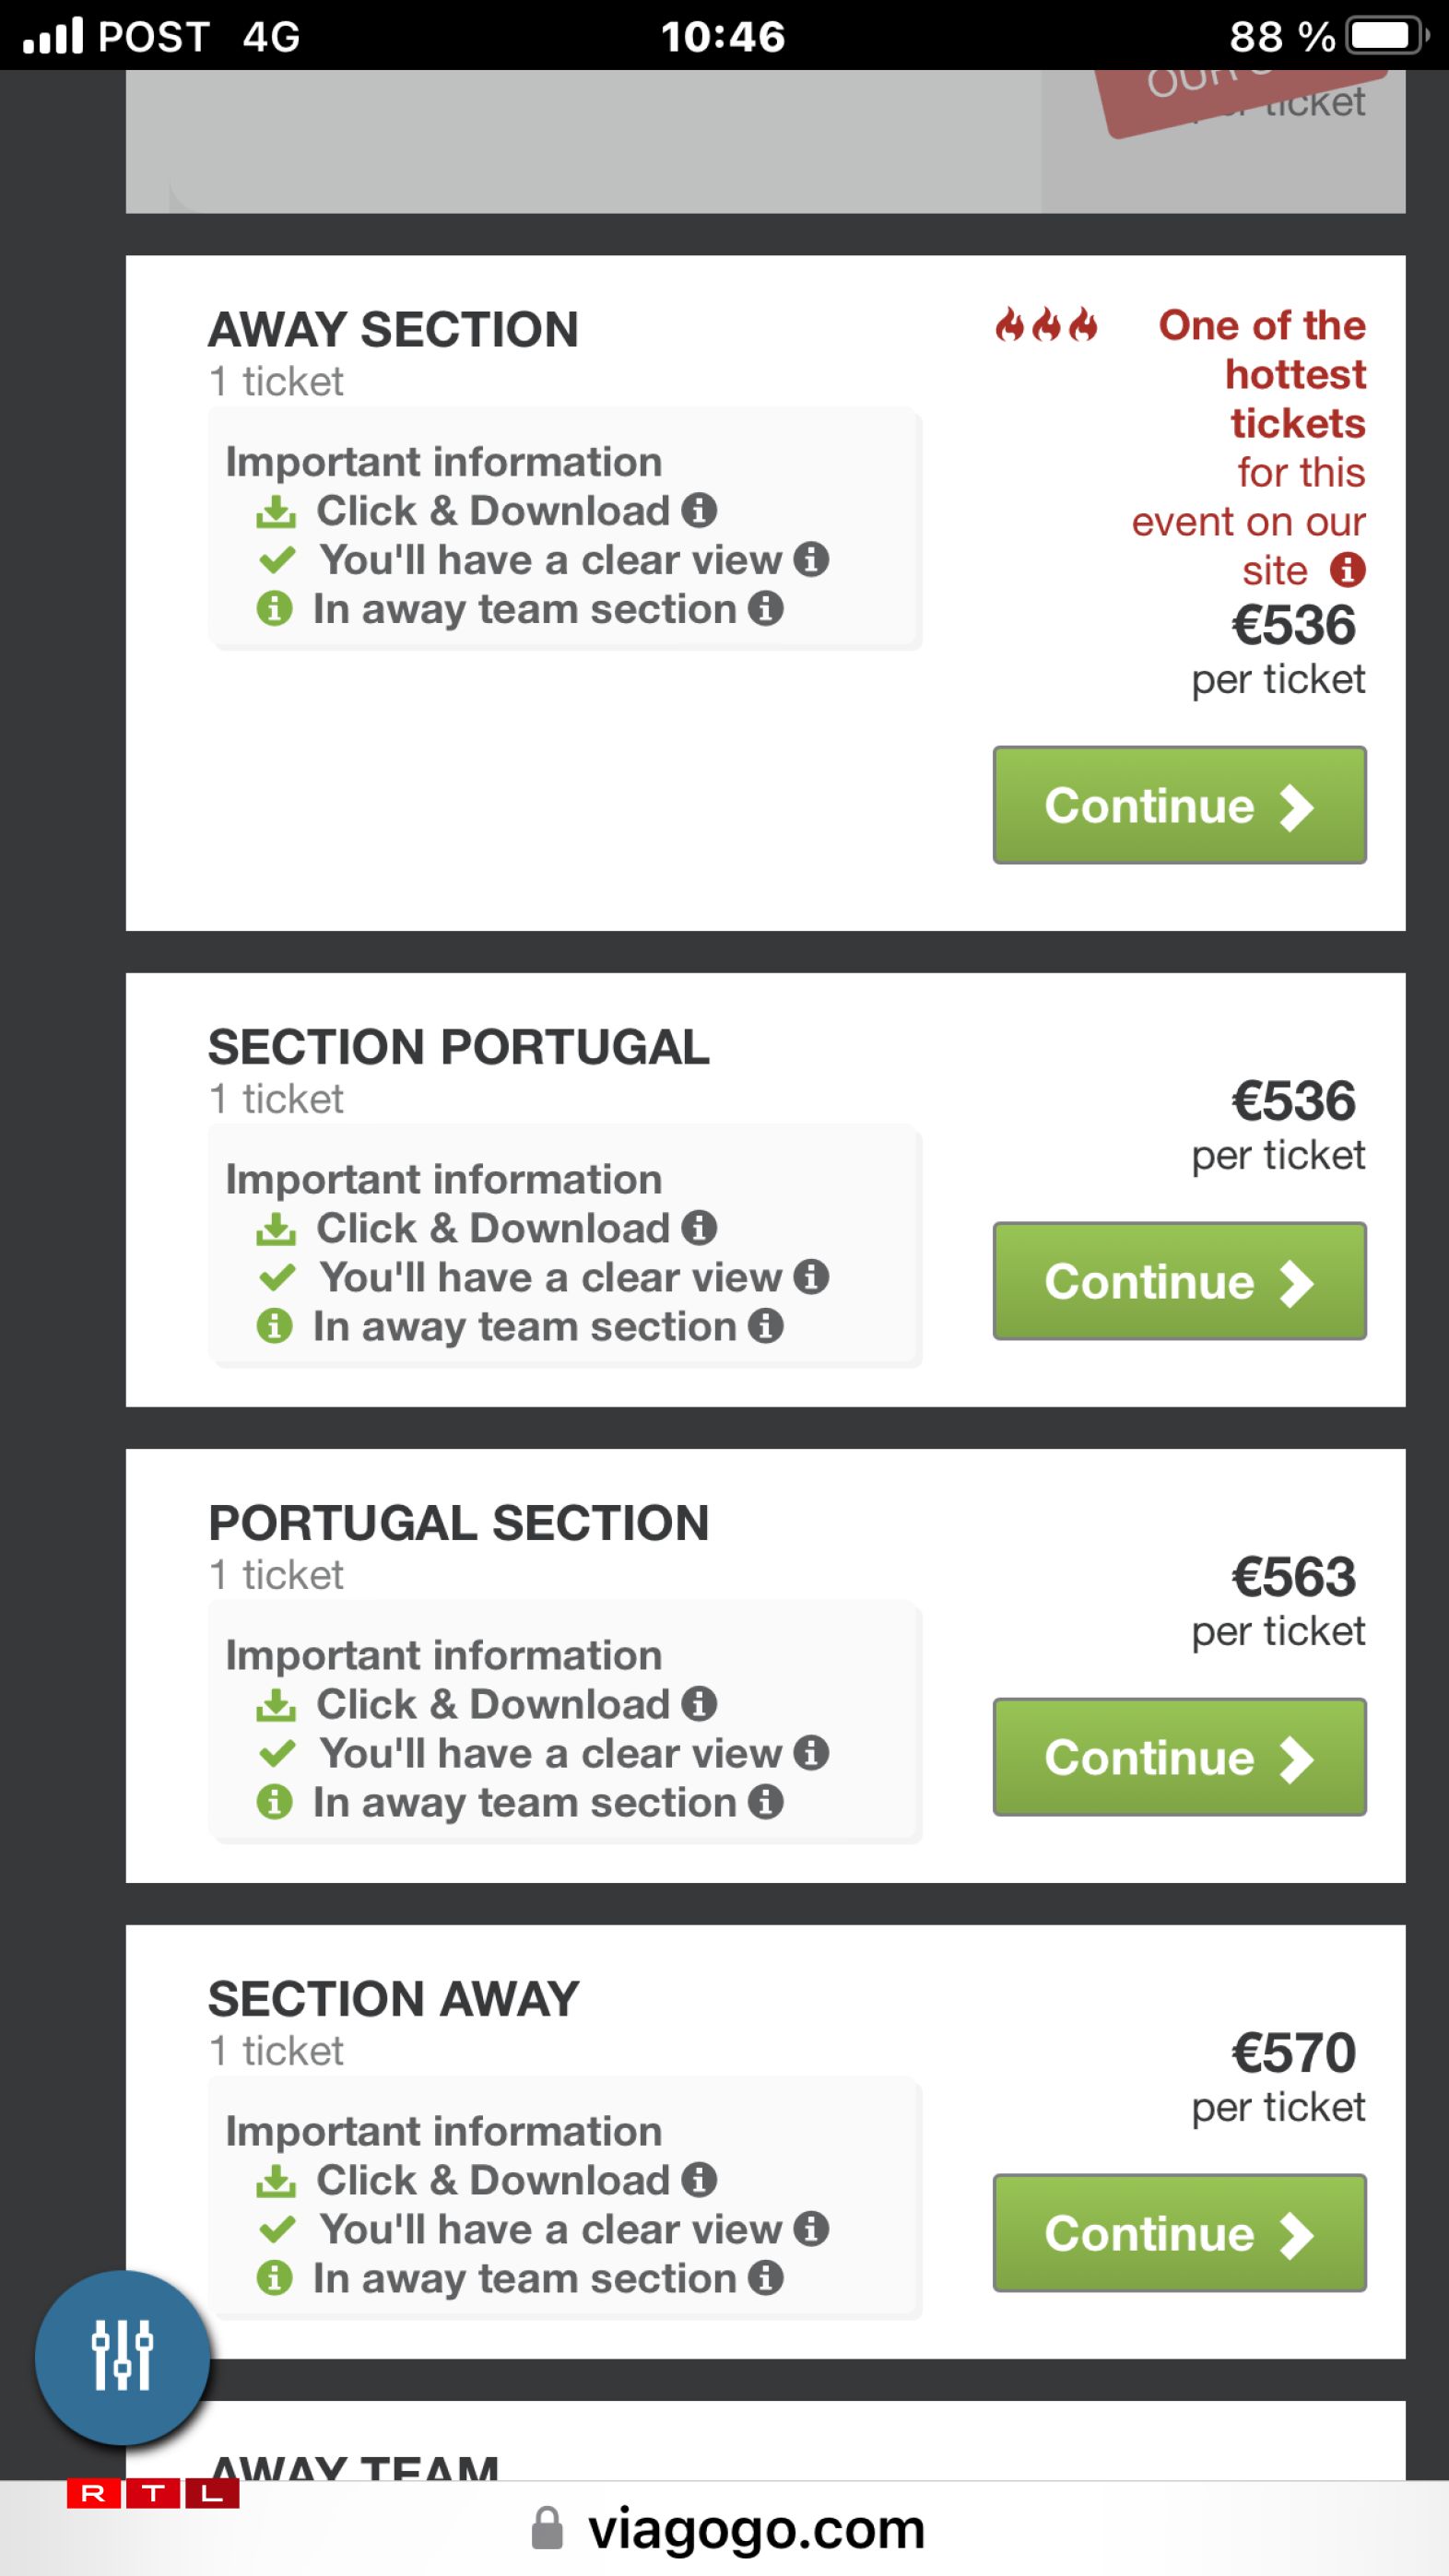Viewport: 1449px width, 2576px height.
Task: Open the blue filter sliders button
Action: [122, 2356]
